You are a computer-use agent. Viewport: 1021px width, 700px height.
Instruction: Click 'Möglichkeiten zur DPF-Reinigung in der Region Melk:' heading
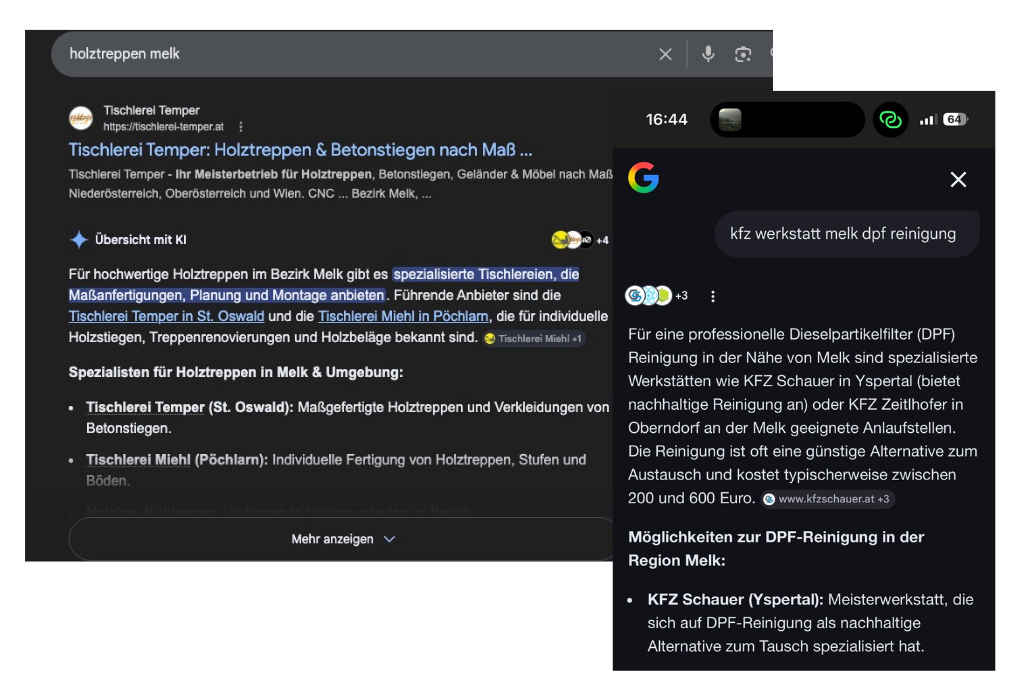pos(776,549)
